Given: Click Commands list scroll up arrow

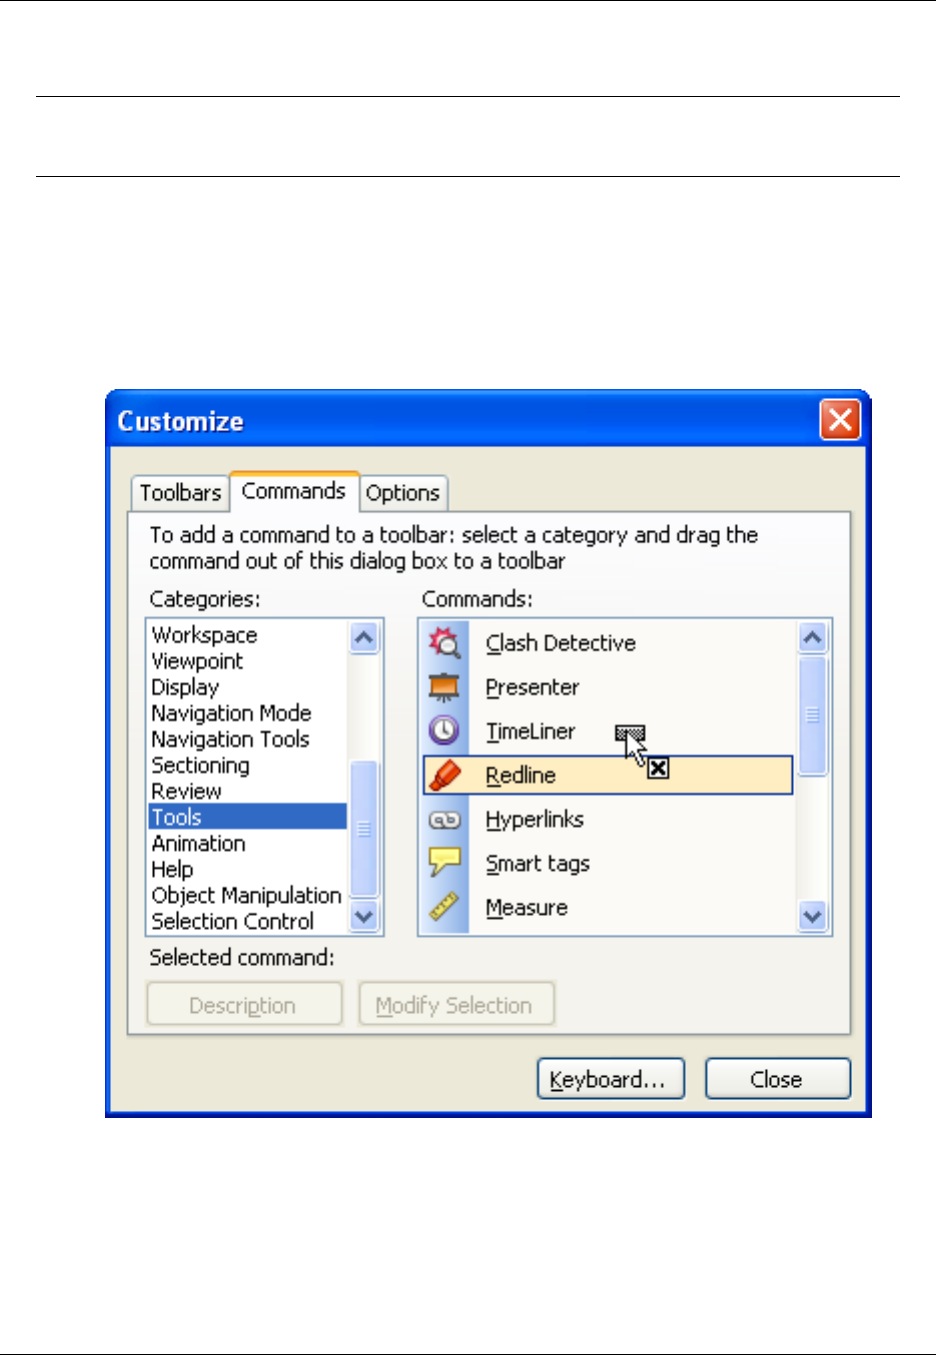Looking at the screenshot, I should click(813, 638).
